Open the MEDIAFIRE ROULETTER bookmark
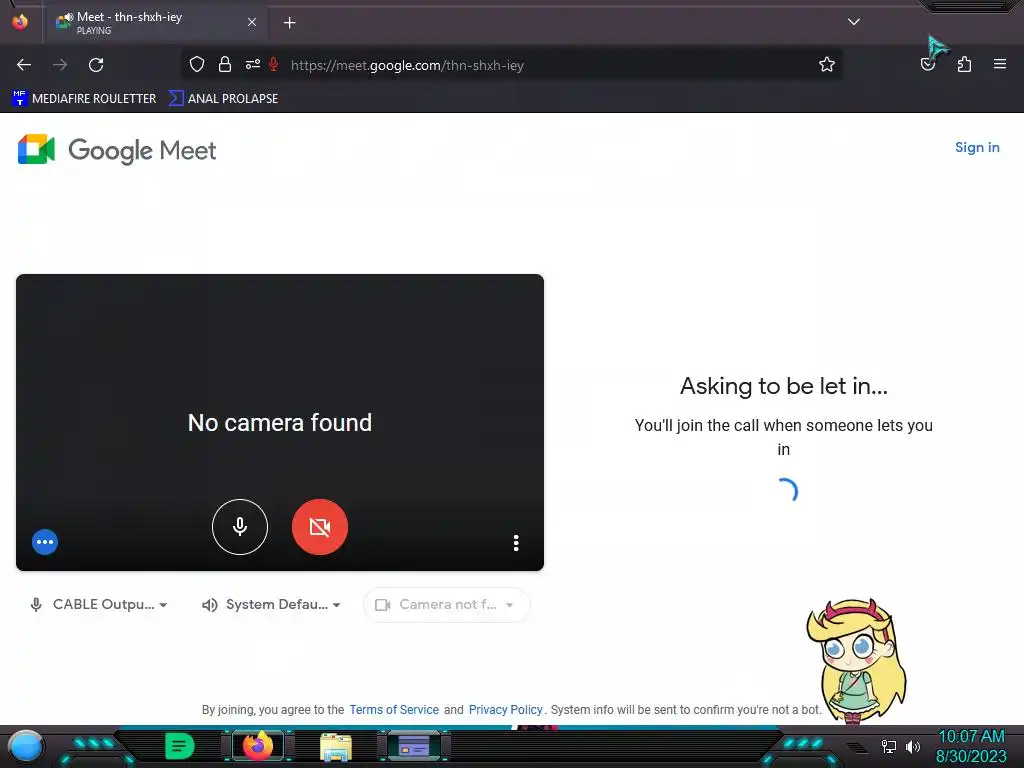This screenshot has width=1024, height=768. (x=84, y=99)
